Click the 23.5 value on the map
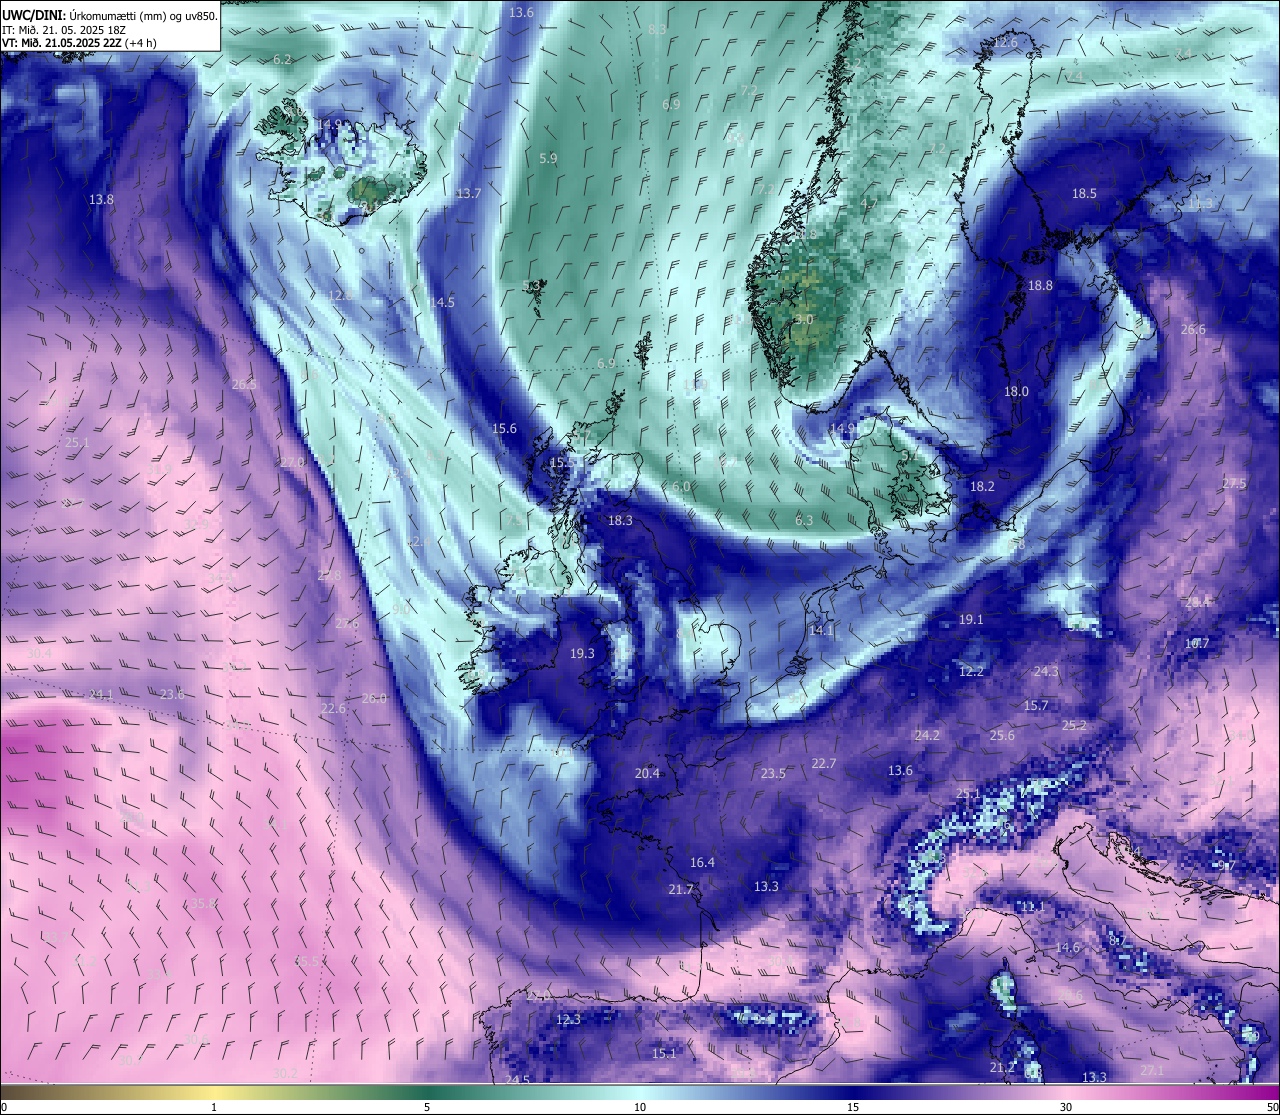 pyautogui.click(x=773, y=774)
